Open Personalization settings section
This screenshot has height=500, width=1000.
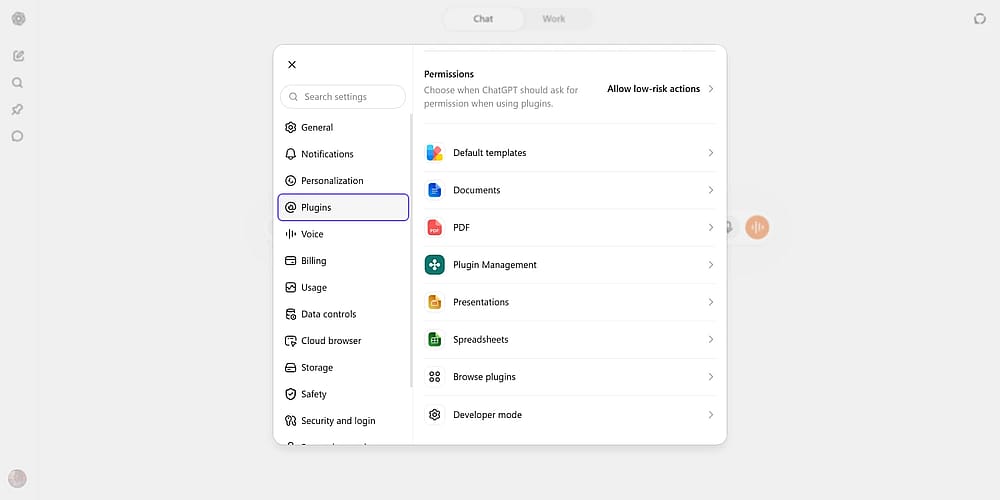[x=343, y=181]
